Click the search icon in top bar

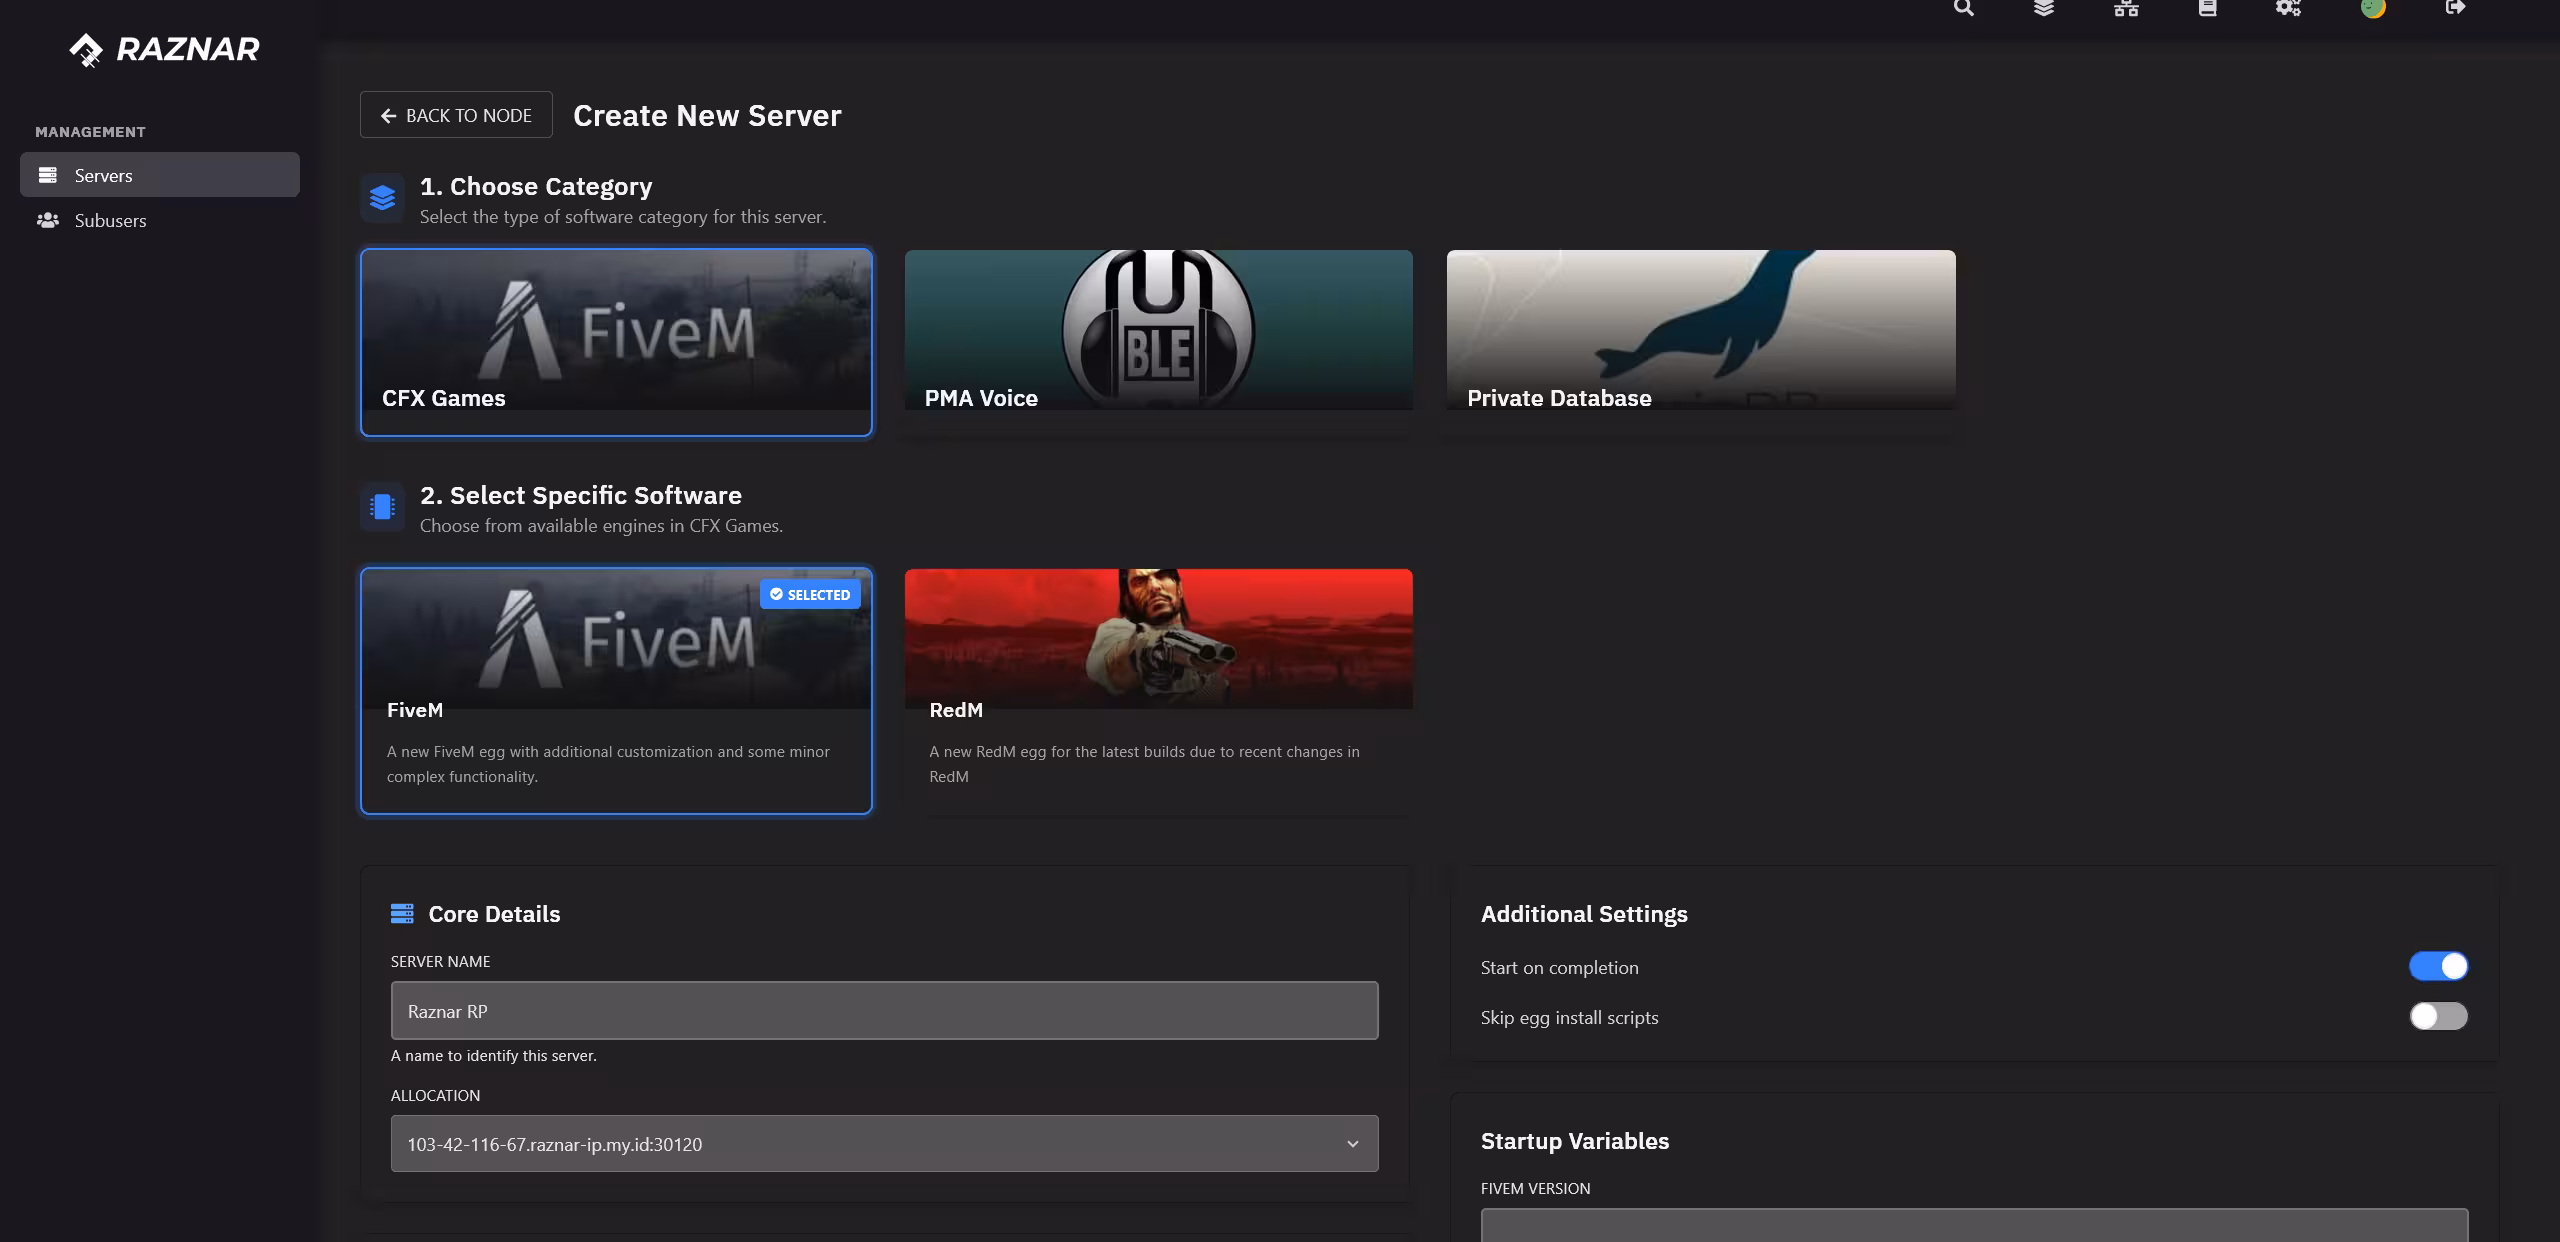[x=1963, y=8]
